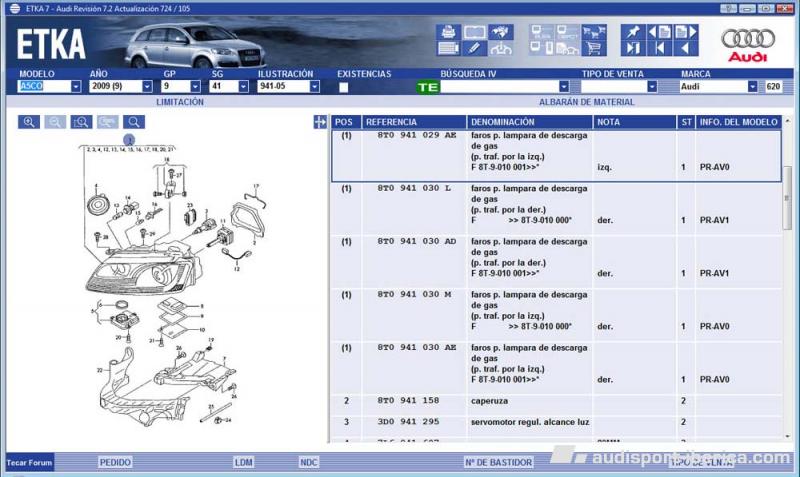Image resolution: width=800 pixels, height=477 pixels.
Task: Click the panel splitter arrows icon beside POS
Action: point(320,122)
